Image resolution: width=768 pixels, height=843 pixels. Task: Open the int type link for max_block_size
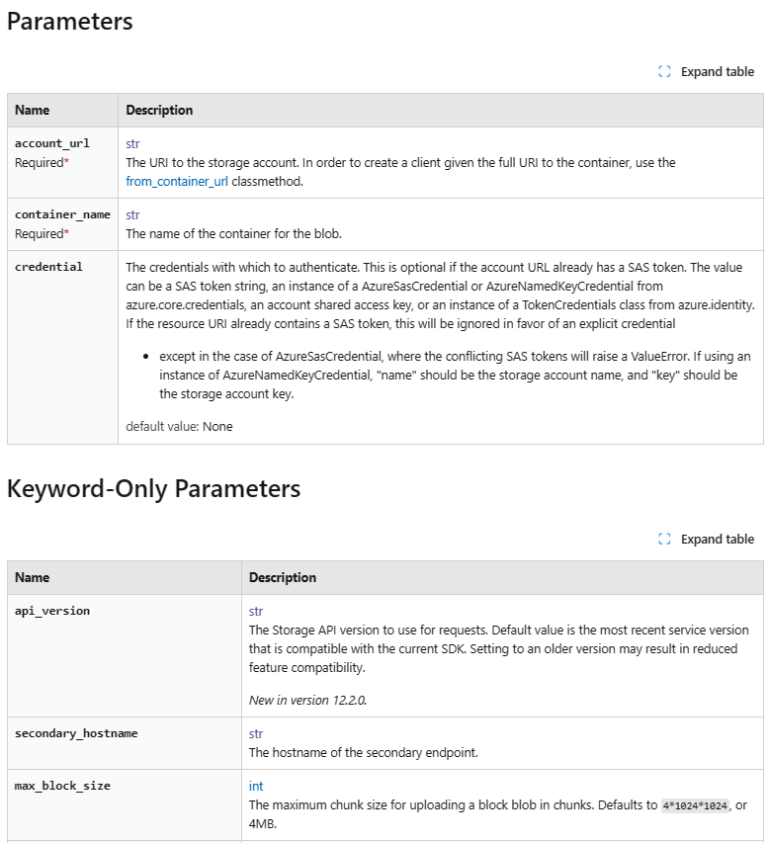pyautogui.click(x=256, y=786)
